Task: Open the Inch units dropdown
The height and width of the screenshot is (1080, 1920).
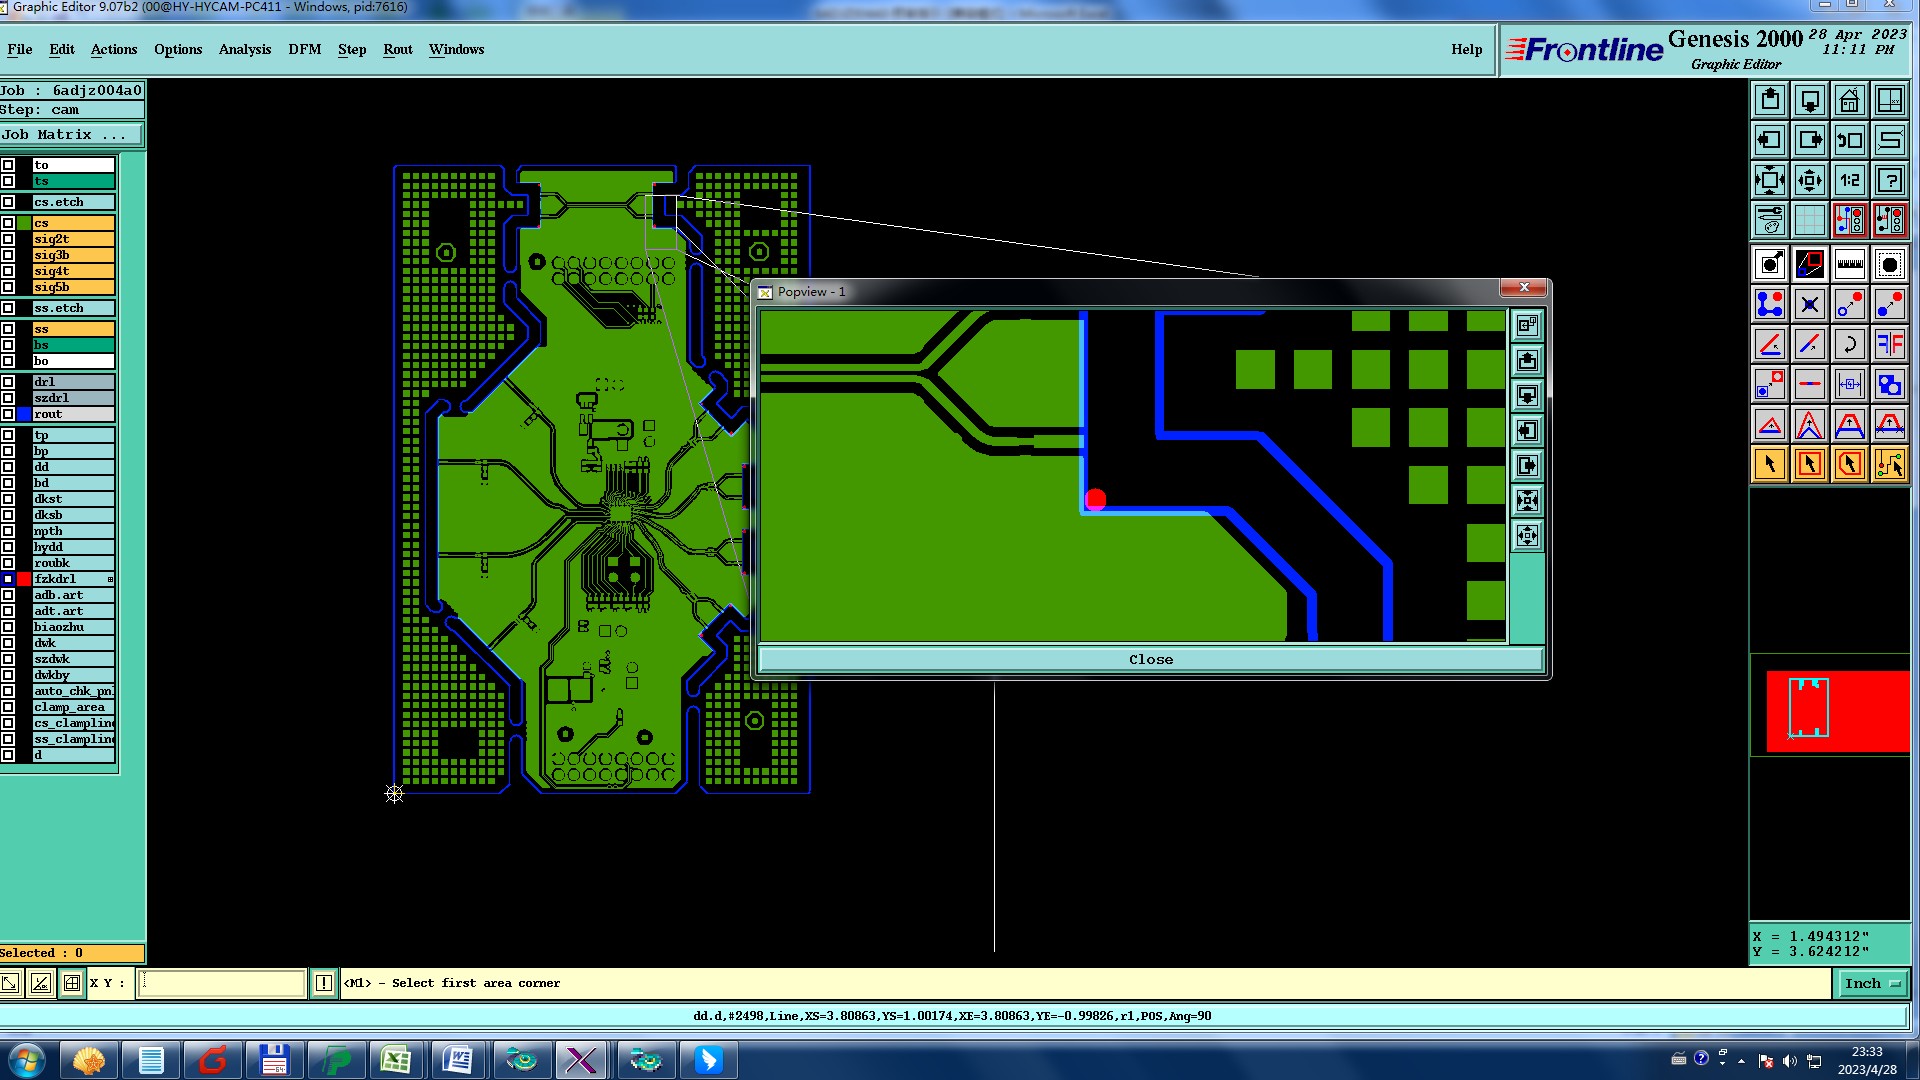Action: click(x=1871, y=984)
